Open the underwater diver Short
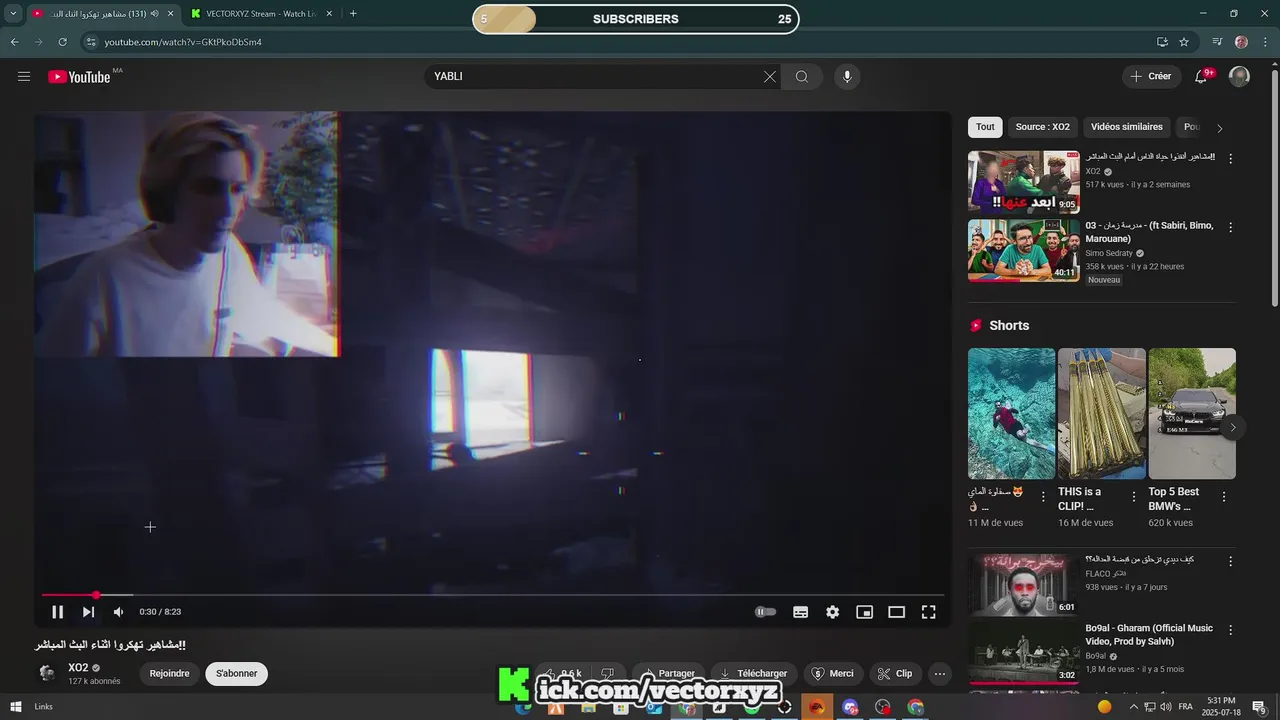The width and height of the screenshot is (1280, 720). tap(1011, 413)
